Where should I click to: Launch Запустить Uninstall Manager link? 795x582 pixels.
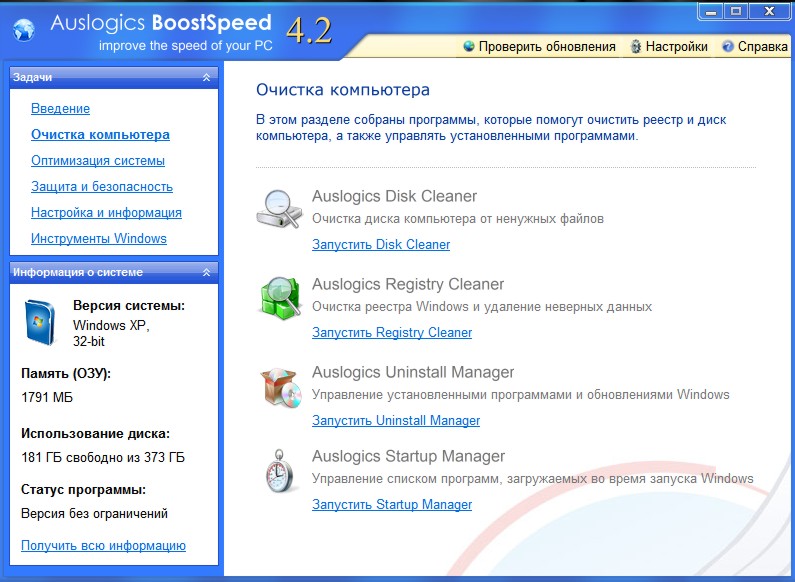(x=396, y=420)
